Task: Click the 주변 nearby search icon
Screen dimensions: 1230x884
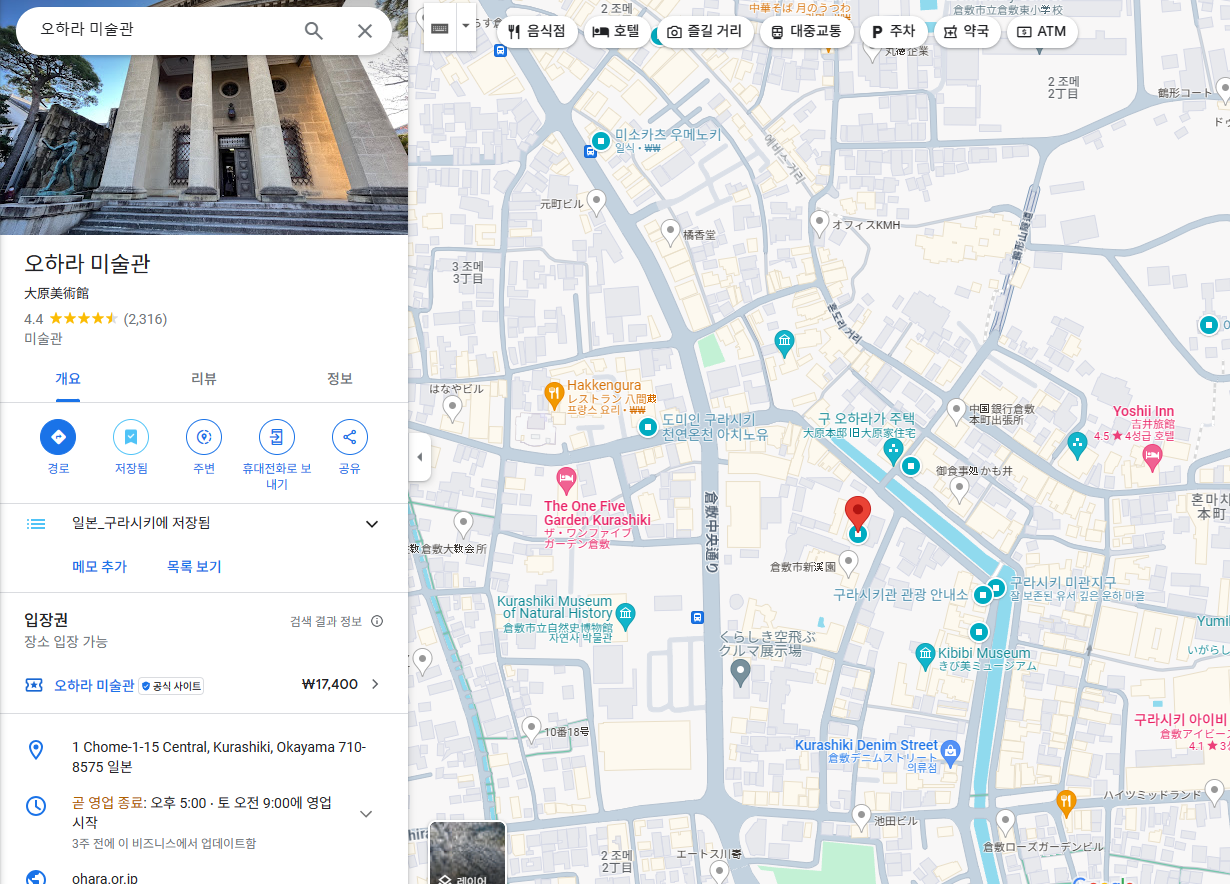Action: pos(204,437)
